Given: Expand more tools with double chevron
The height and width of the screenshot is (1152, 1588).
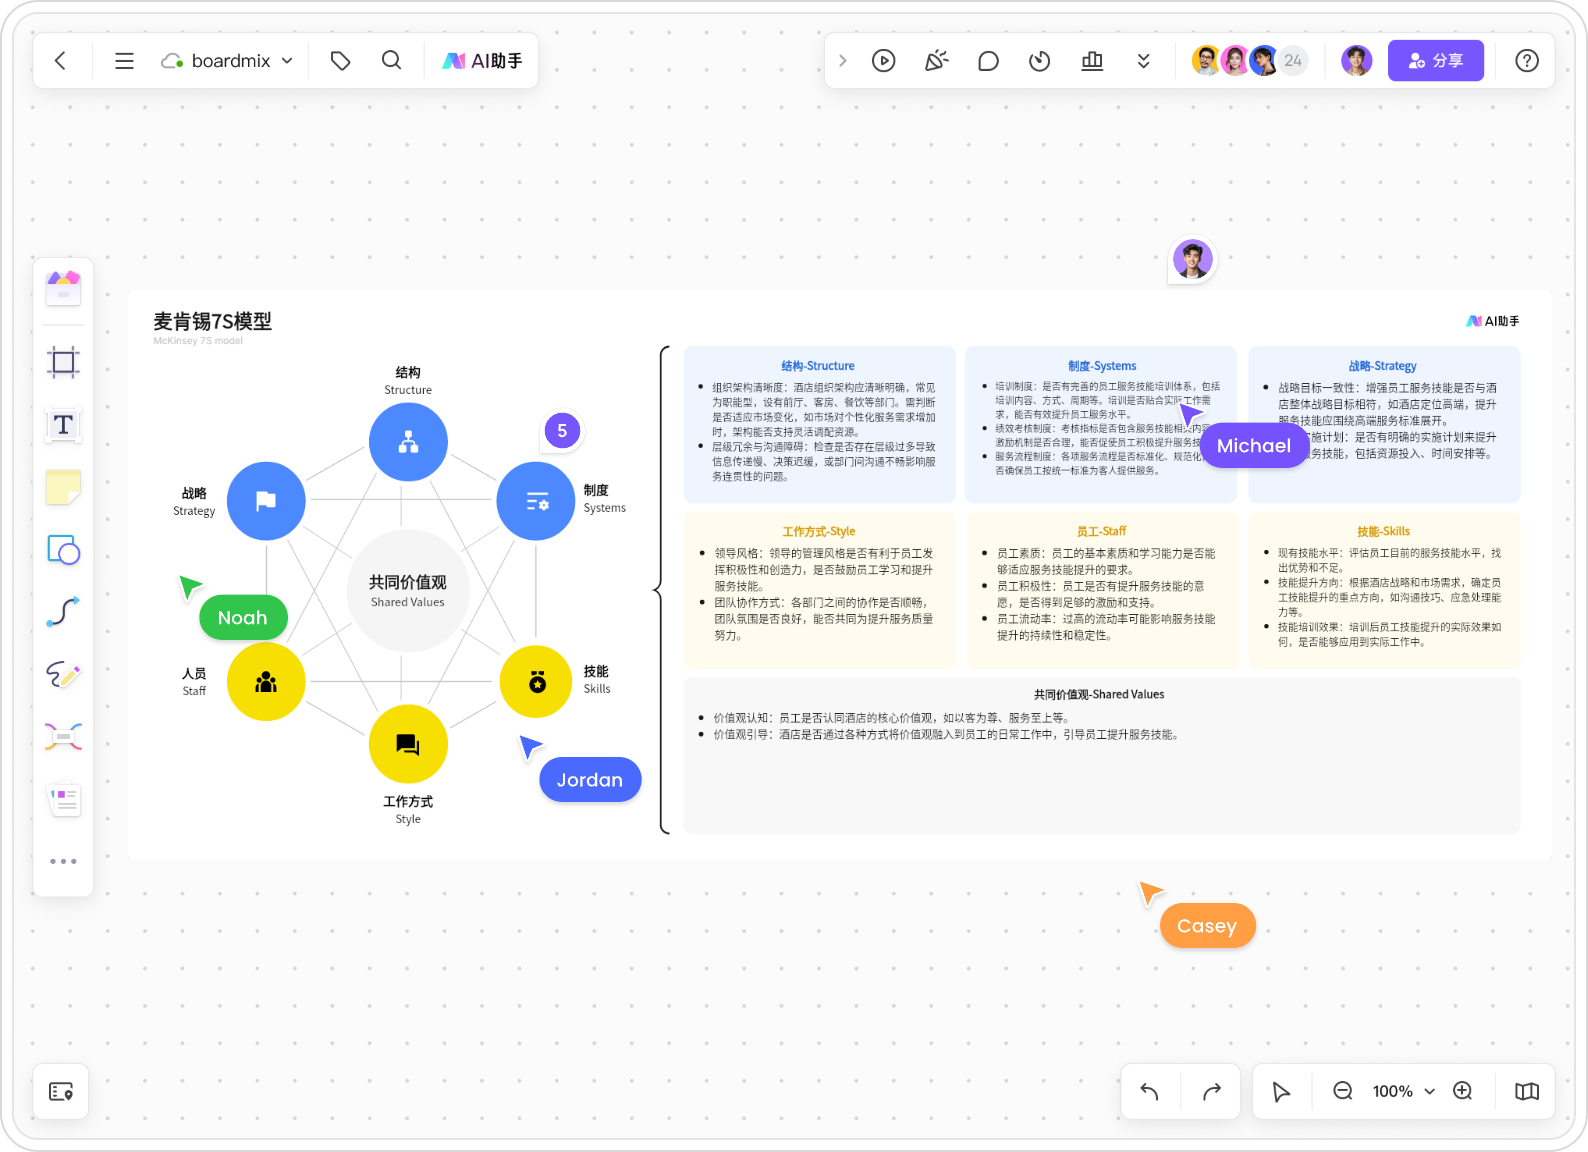Looking at the screenshot, I should point(1144,61).
